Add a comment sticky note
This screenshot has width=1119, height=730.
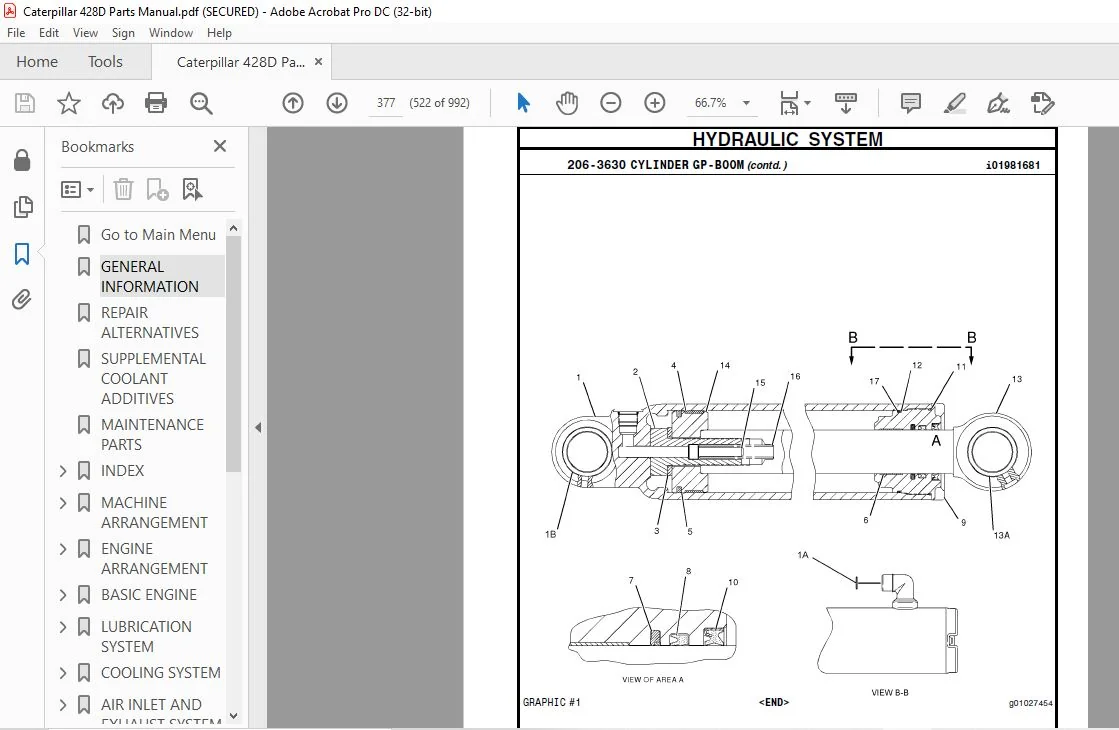pyautogui.click(x=911, y=103)
